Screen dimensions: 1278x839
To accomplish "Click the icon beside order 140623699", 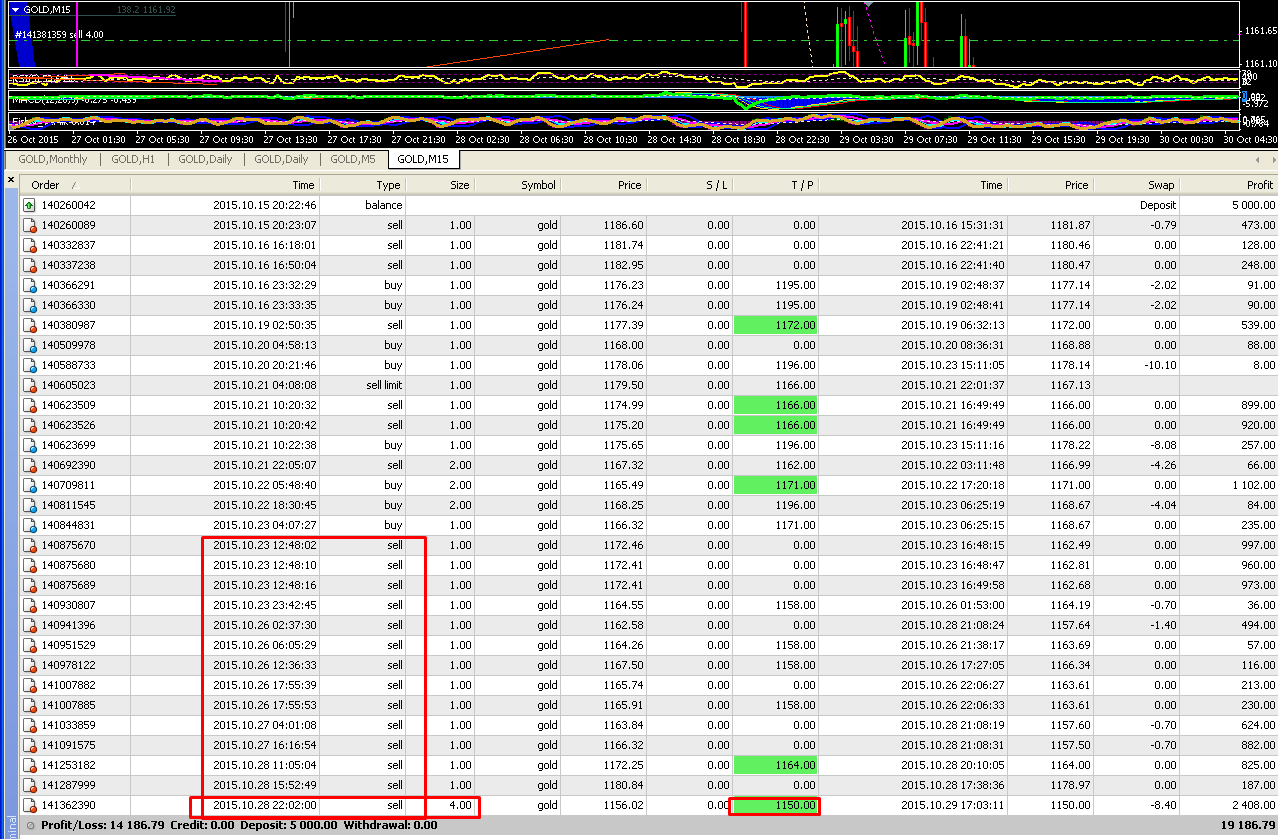I will pyautogui.click(x=29, y=445).
